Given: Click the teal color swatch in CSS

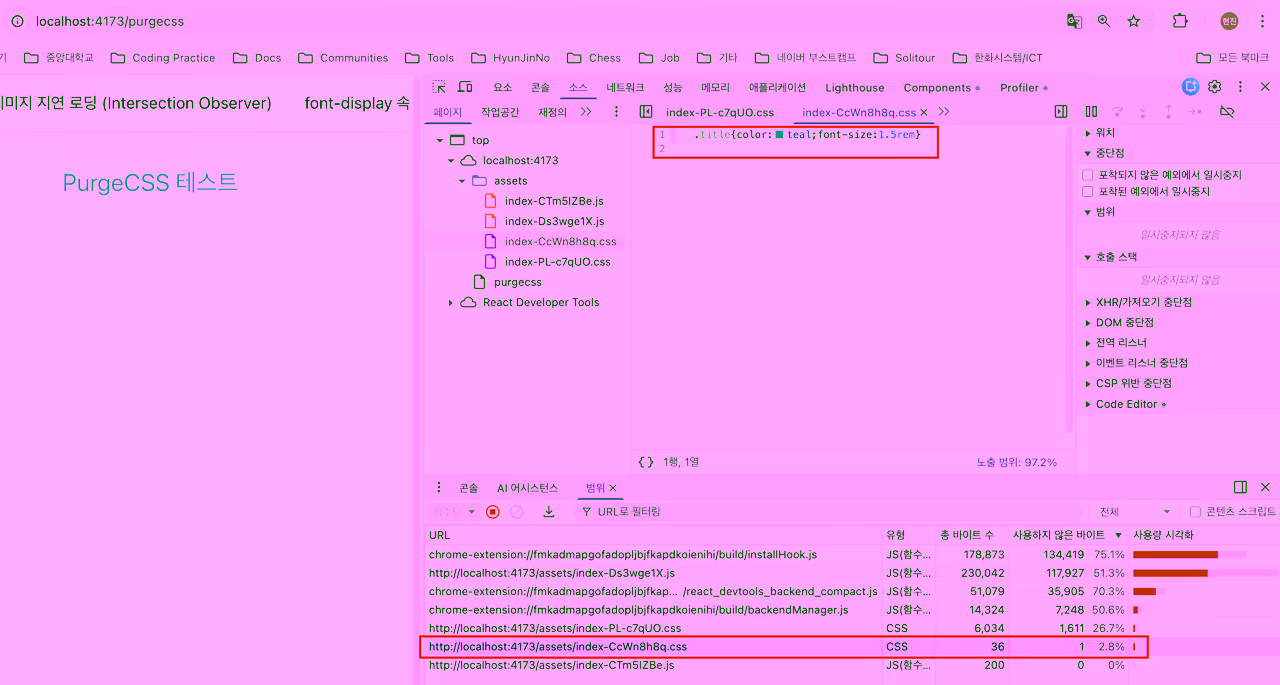Looking at the screenshot, I should coord(779,134).
